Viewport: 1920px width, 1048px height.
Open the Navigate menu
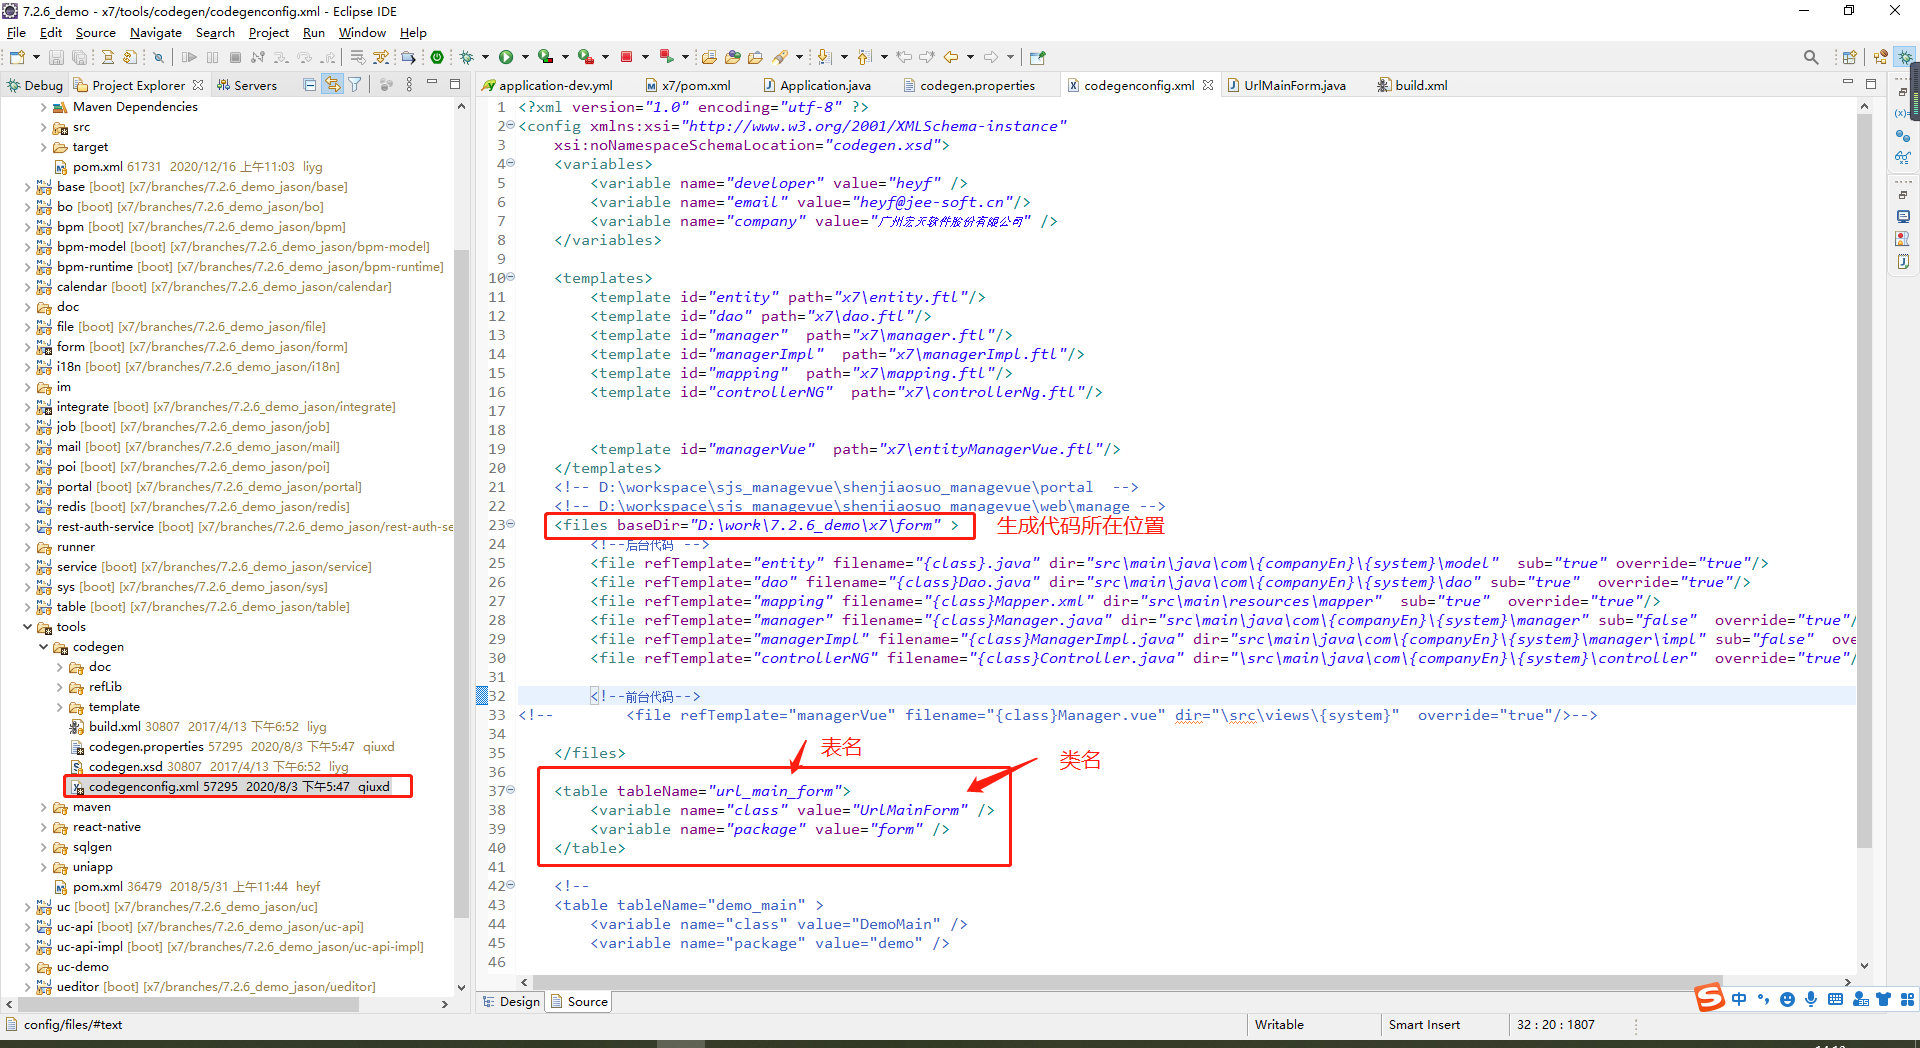(155, 33)
